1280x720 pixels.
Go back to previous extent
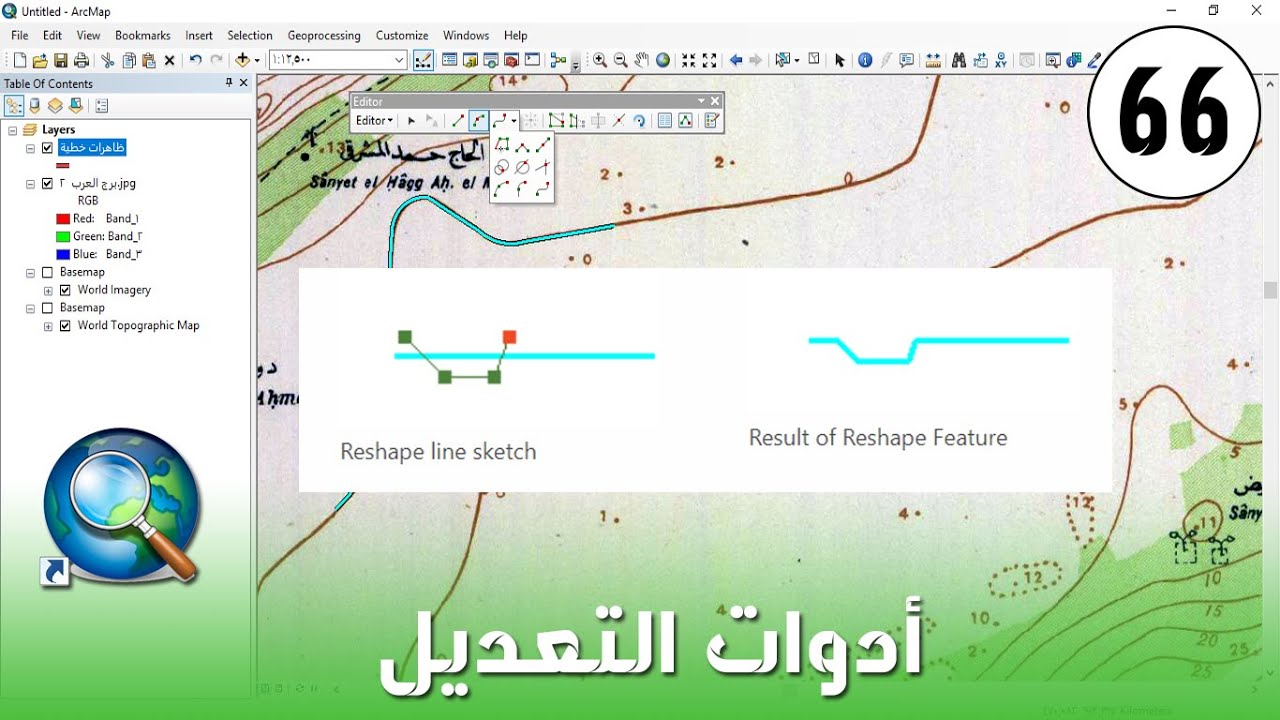point(736,60)
